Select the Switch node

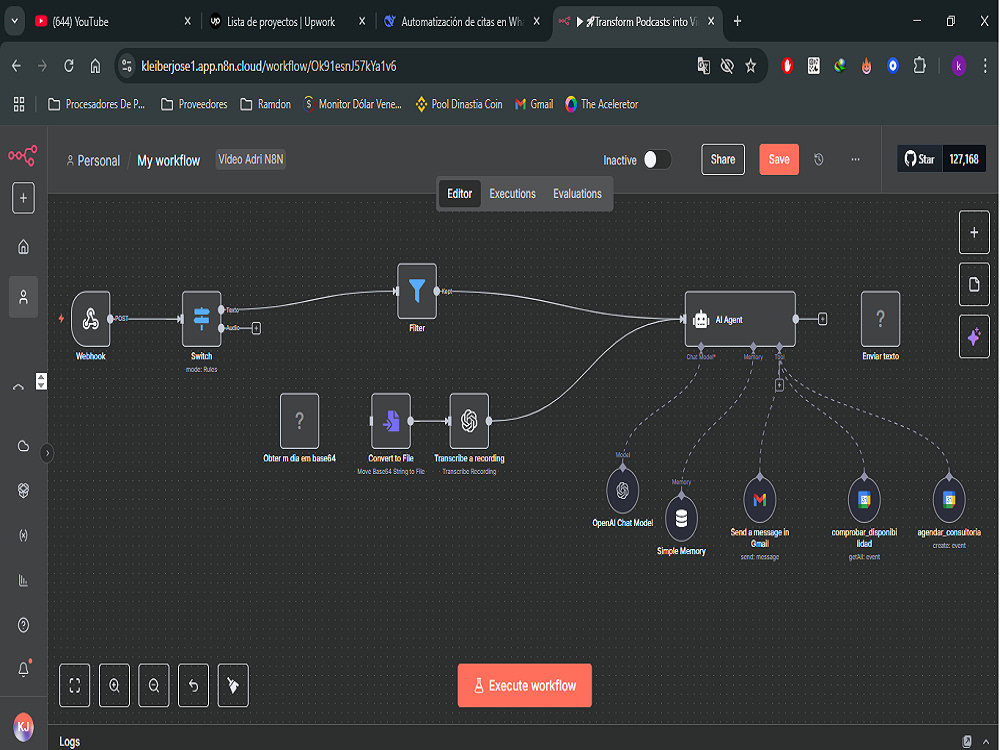(x=202, y=319)
